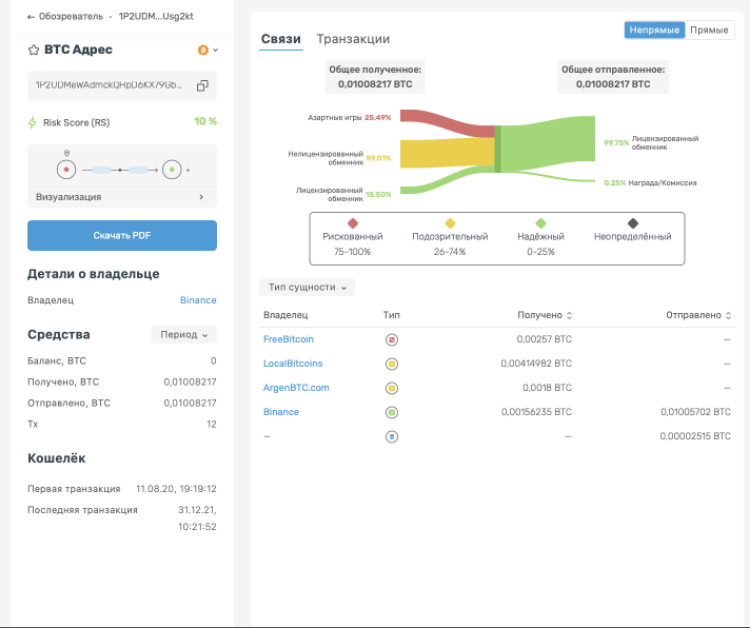Viewport: 750px width, 628px height.
Task: Click the Тип column header
Action: point(391,315)
